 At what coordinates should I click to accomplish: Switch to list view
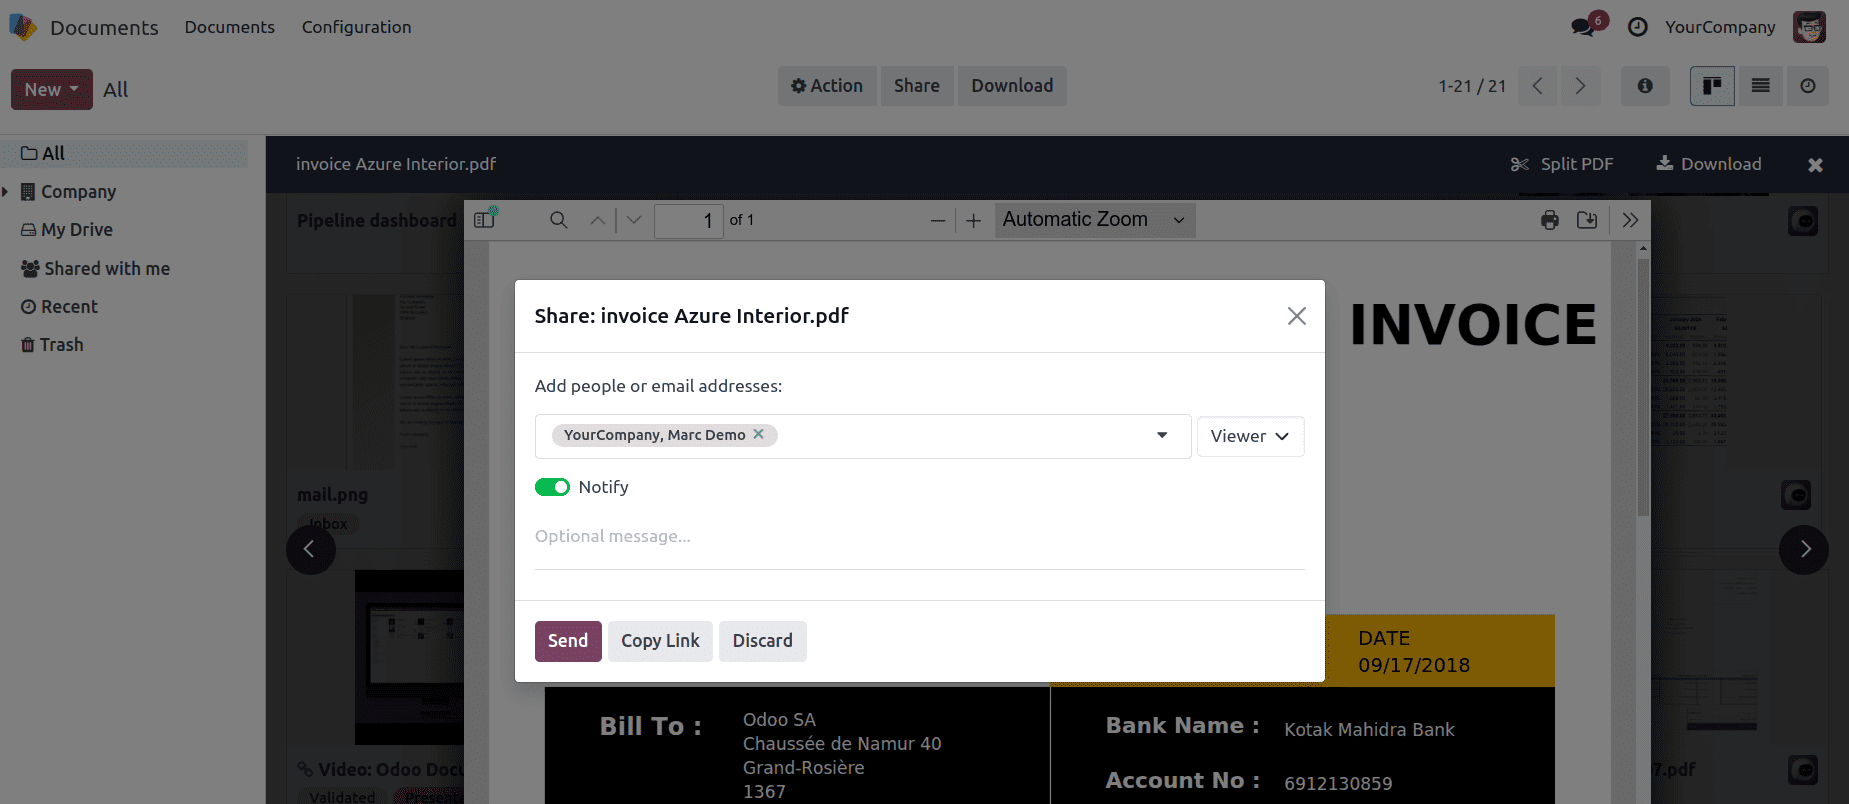(1761, 86)
